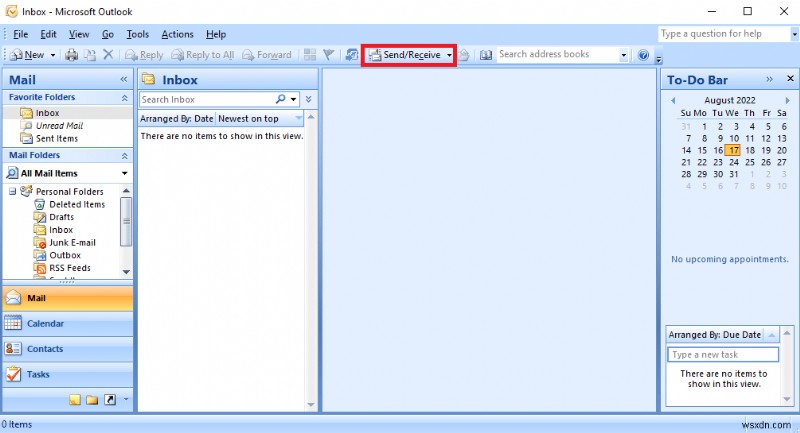Viewport: 800px width, 433px height.
Task: Switch to the Tasks pane
Action: coord(67,374)
